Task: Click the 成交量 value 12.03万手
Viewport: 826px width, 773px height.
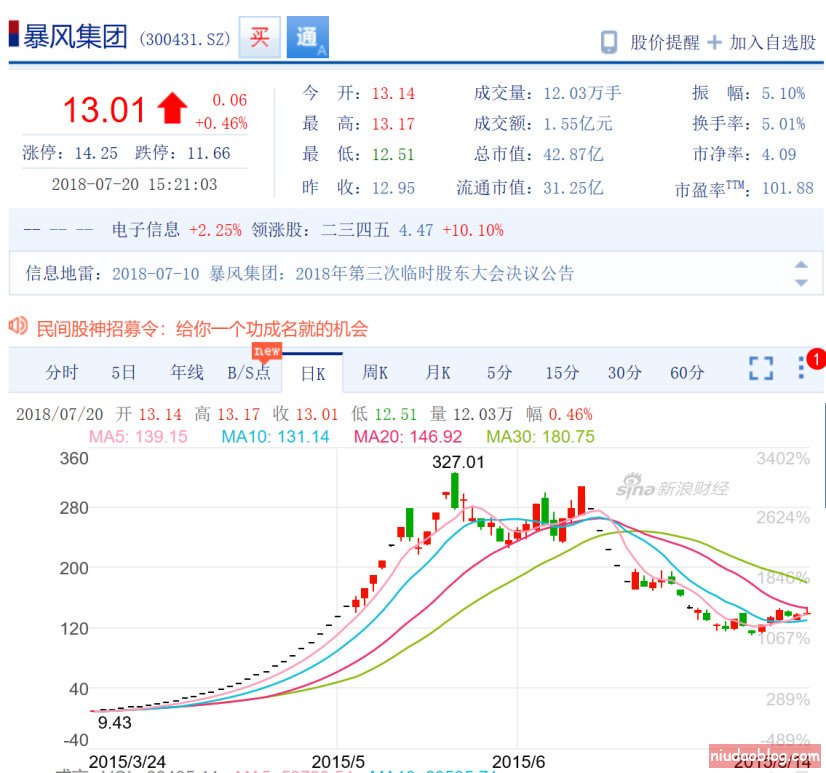Action: 582,93
